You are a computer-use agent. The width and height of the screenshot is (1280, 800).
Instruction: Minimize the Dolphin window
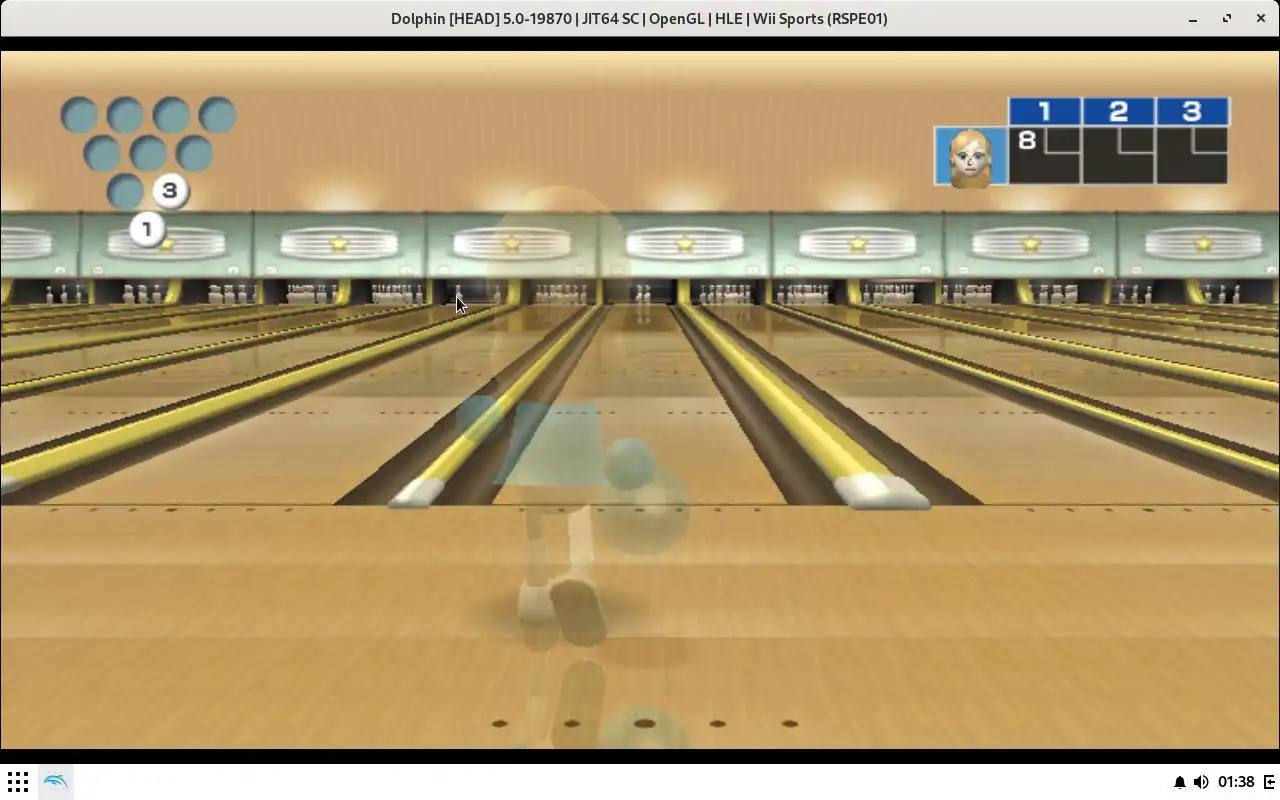click(x=1193, y=18)
